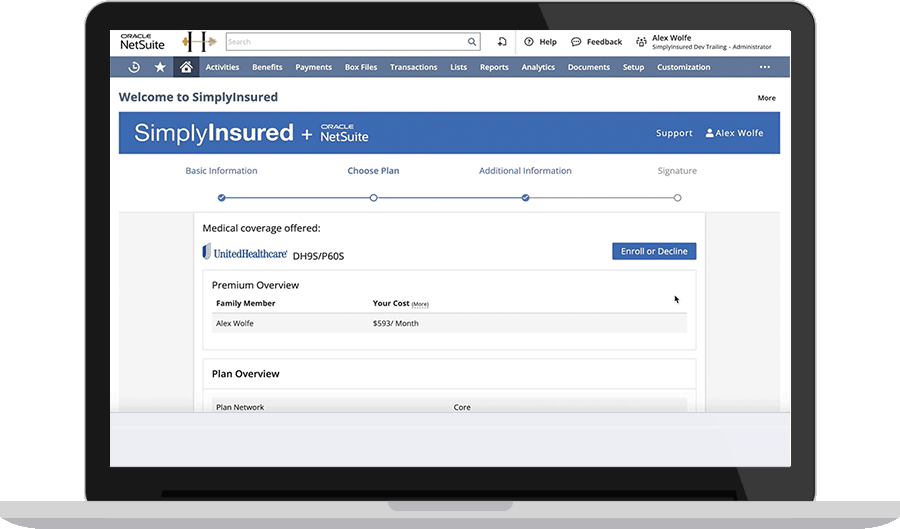Click the Basic Information progress circle
This screenshot has height=529, width=900.
click(x=222, y=198)
